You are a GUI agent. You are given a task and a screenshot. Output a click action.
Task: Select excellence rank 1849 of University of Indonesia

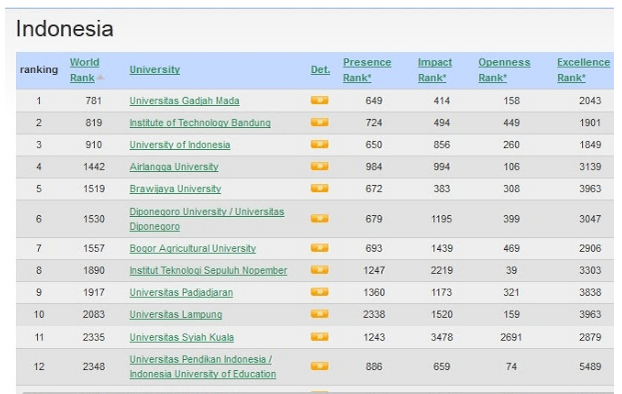(x=590, y=145)
